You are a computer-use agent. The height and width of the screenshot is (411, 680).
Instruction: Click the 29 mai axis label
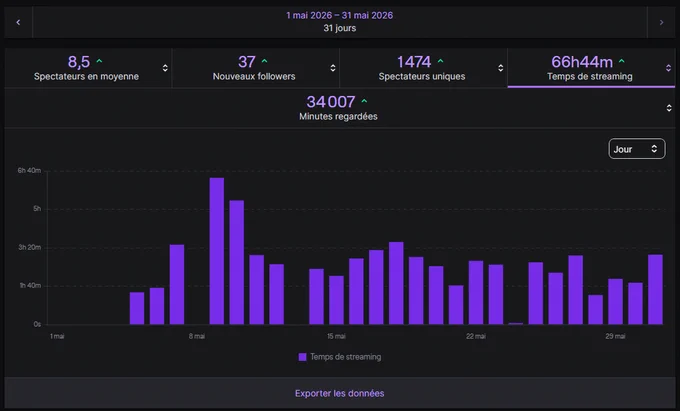click(x=615, y=336)
